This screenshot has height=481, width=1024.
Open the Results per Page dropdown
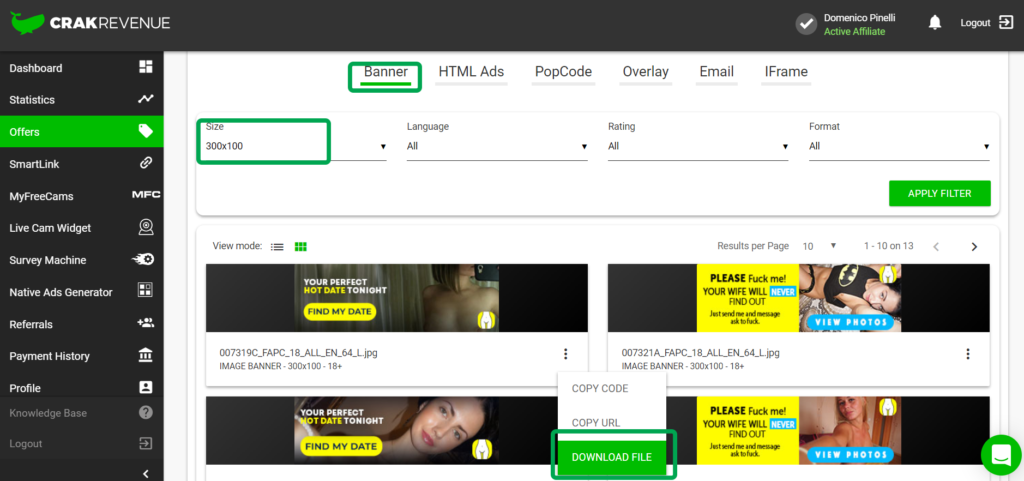coord(820,246)
